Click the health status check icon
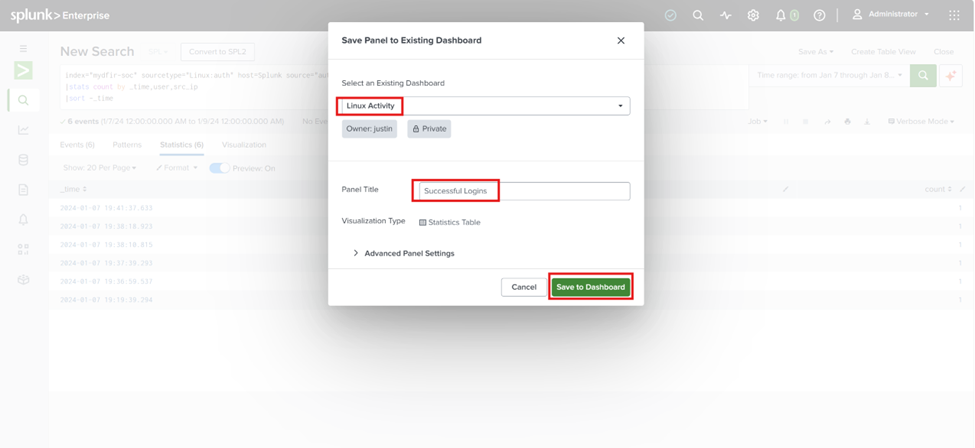This screenshot has width=975, height=448. tap(670, 16)
